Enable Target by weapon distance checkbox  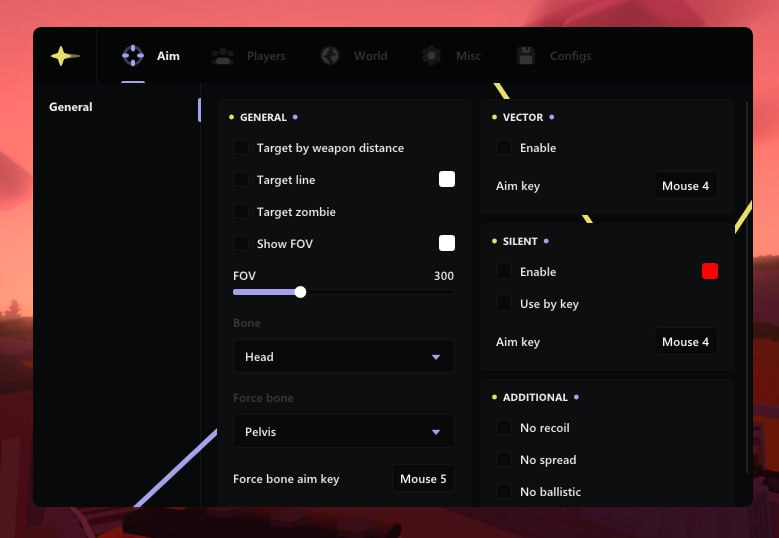tap(241, 148)
